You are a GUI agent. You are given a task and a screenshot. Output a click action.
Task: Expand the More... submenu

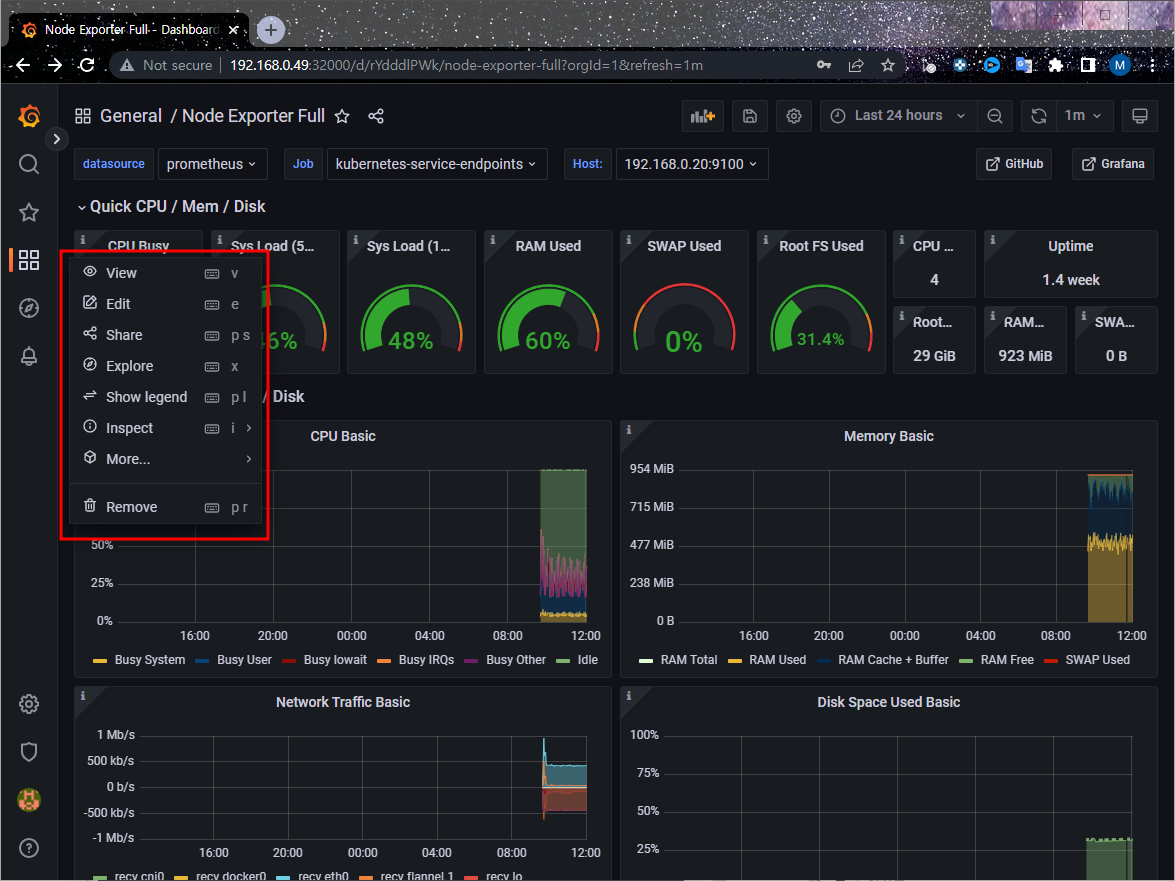pos(165,459)
